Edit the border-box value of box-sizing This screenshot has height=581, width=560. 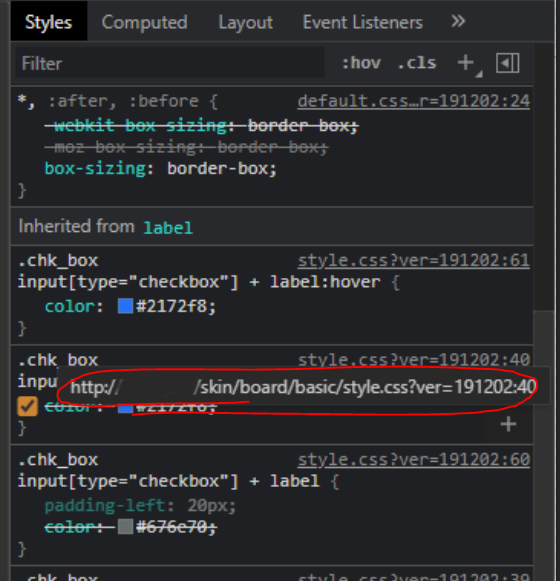pyautogui.click(x=220, y=169)
